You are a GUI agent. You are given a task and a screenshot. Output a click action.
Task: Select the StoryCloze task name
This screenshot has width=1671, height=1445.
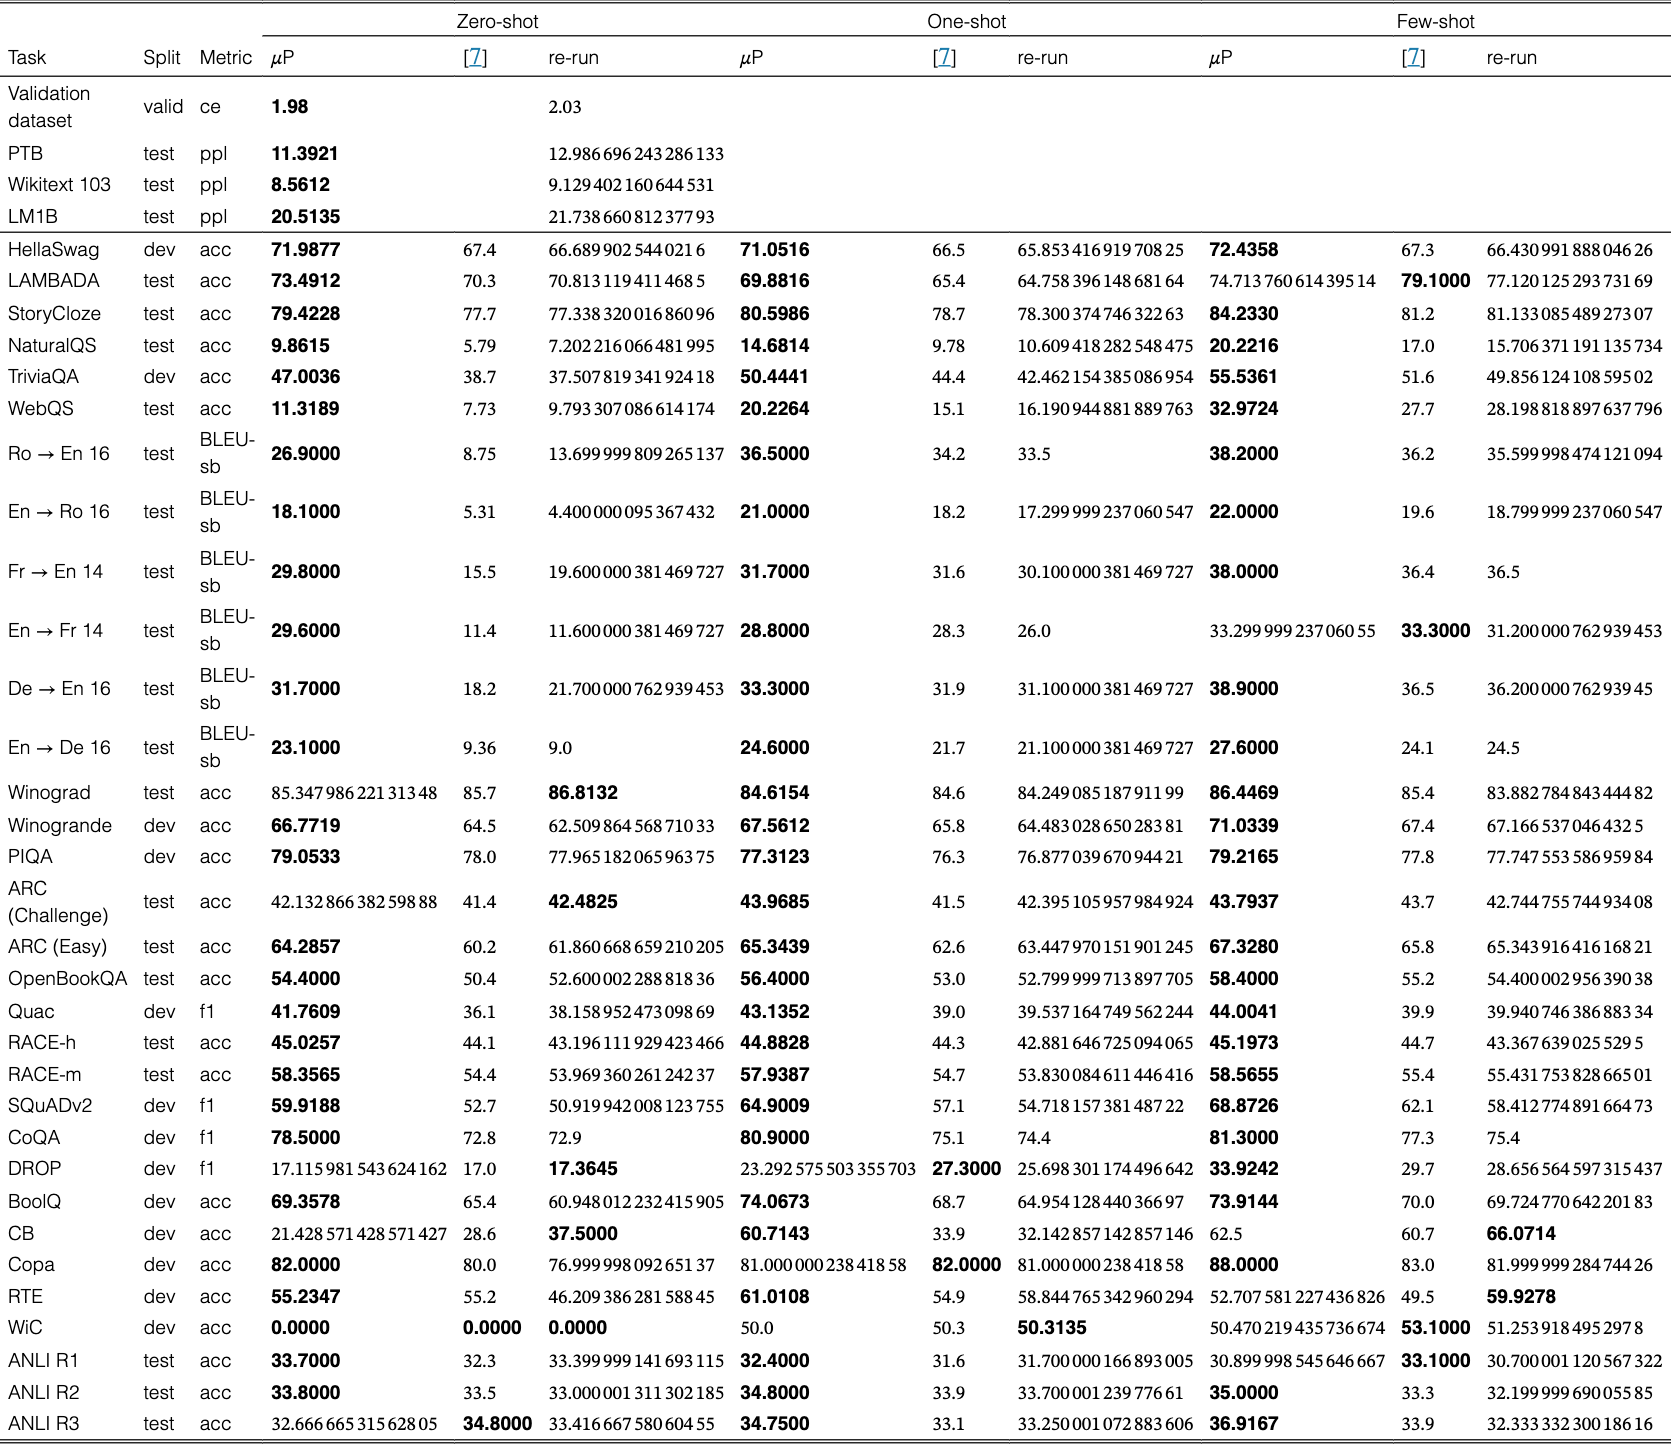(54, 314)
